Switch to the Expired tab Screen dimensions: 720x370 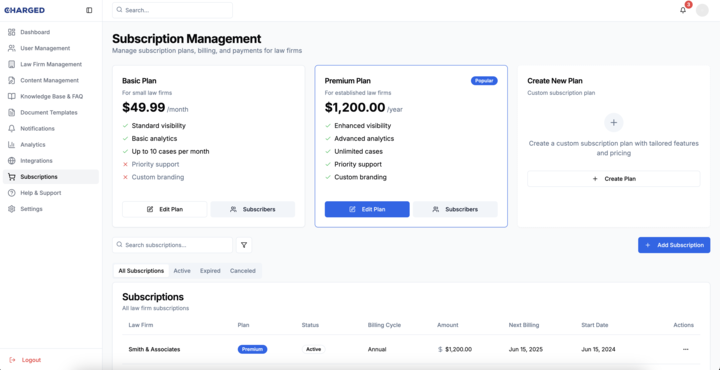click(x=210, y=271)
